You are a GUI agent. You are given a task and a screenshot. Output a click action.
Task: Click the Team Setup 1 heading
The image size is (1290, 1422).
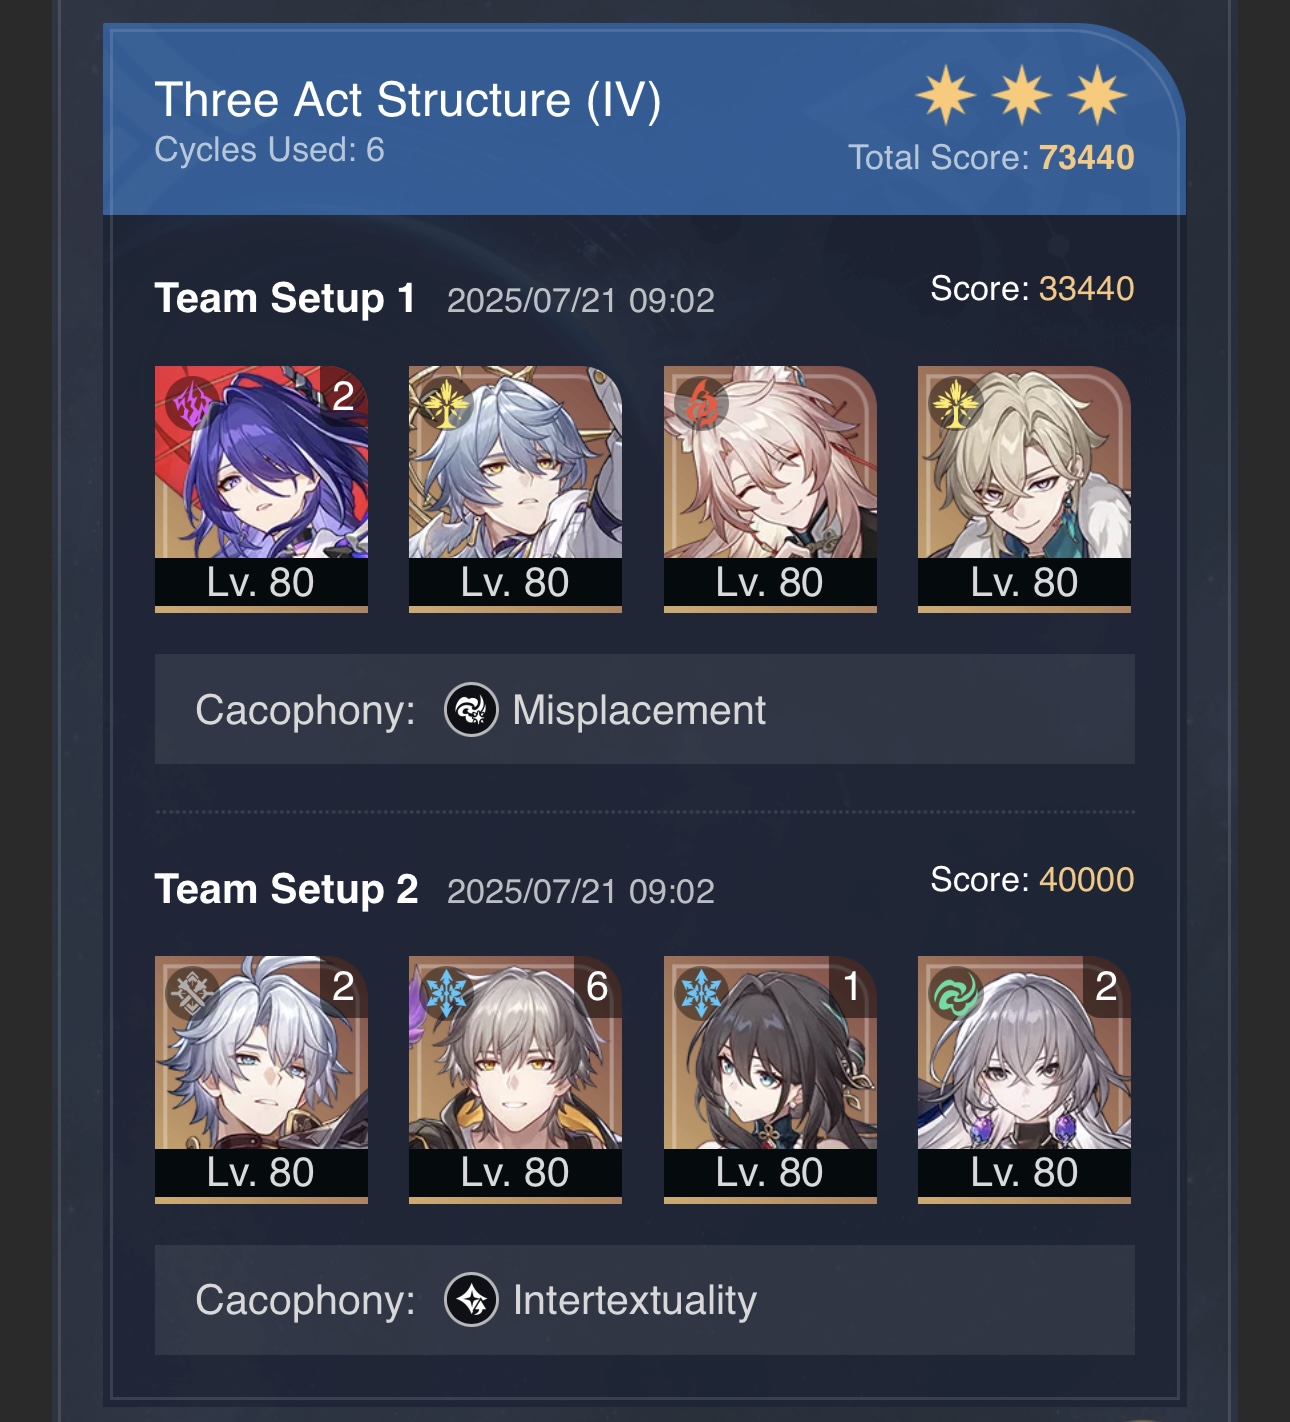[x=285, y=298]
